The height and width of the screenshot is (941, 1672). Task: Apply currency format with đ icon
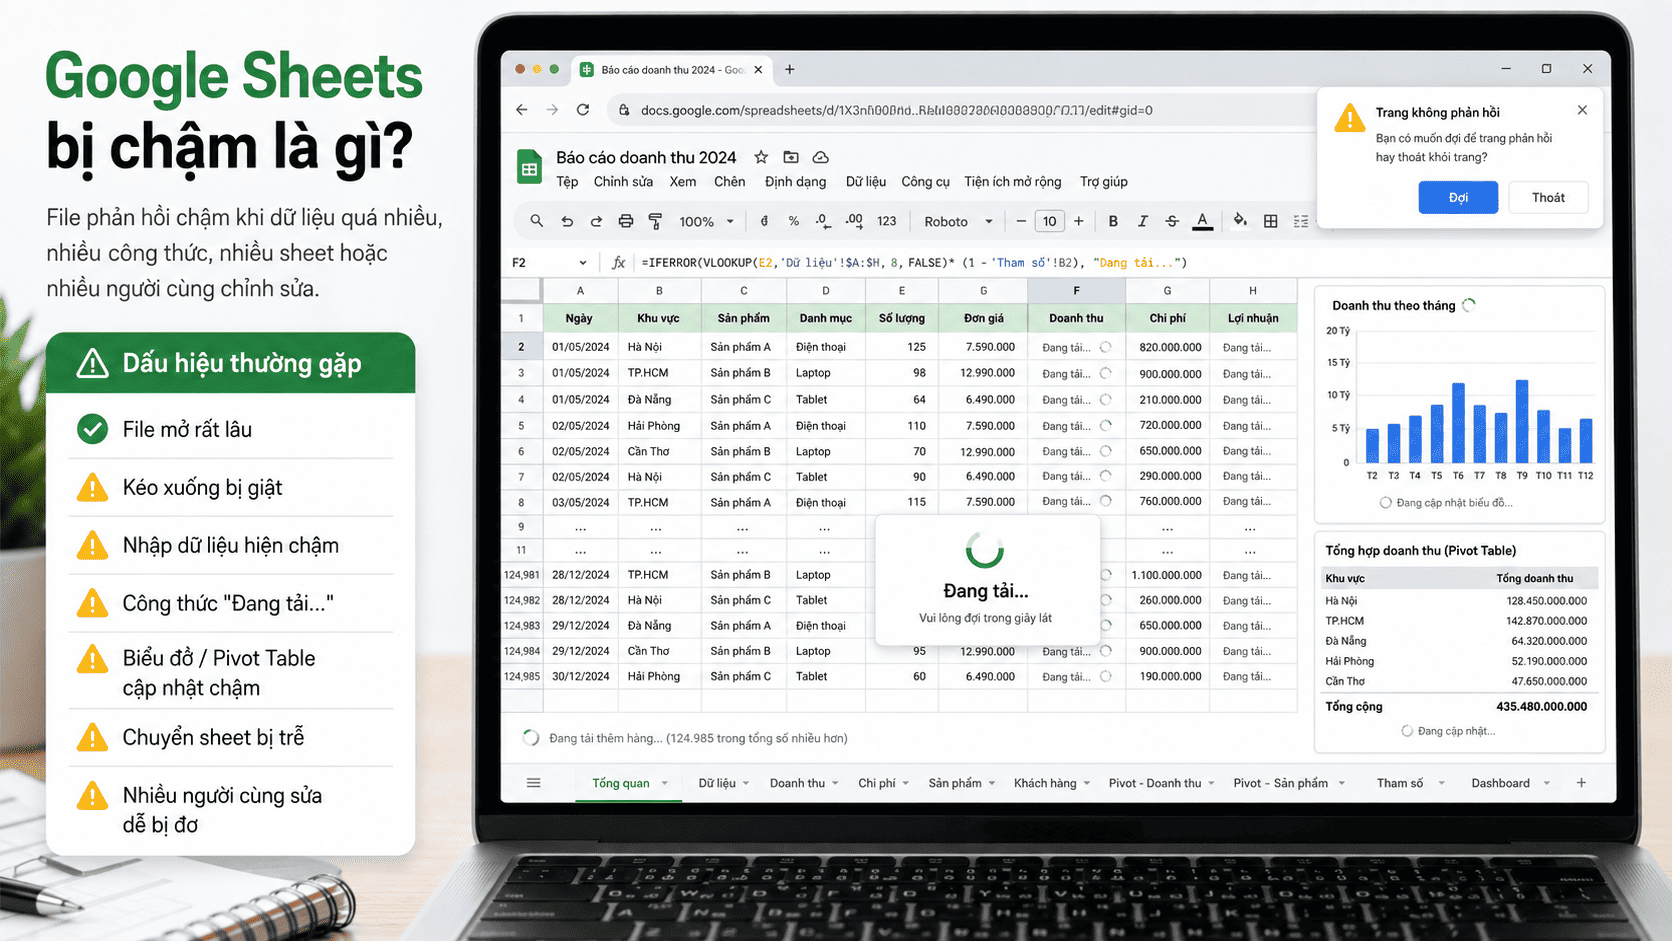click(x=764, y=221)
